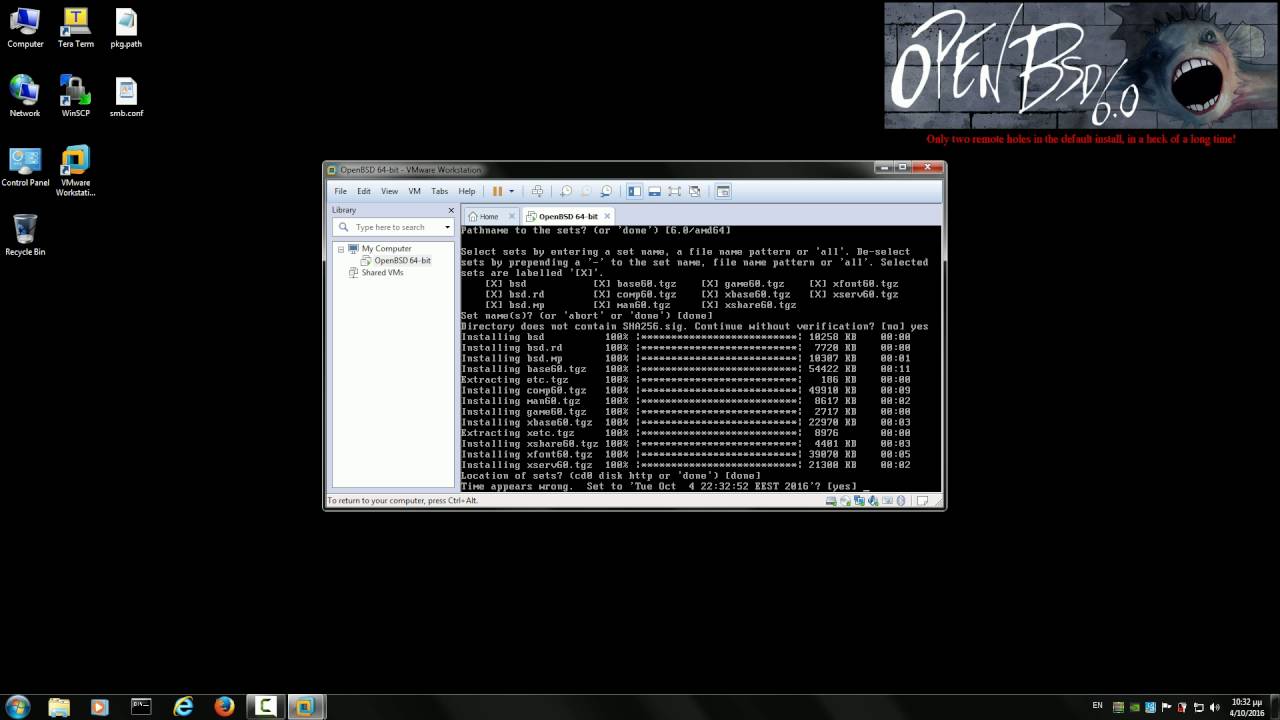Click inside the OpenBSD console screen
This screenshot has width=1280, height=720.
[700, 358]
